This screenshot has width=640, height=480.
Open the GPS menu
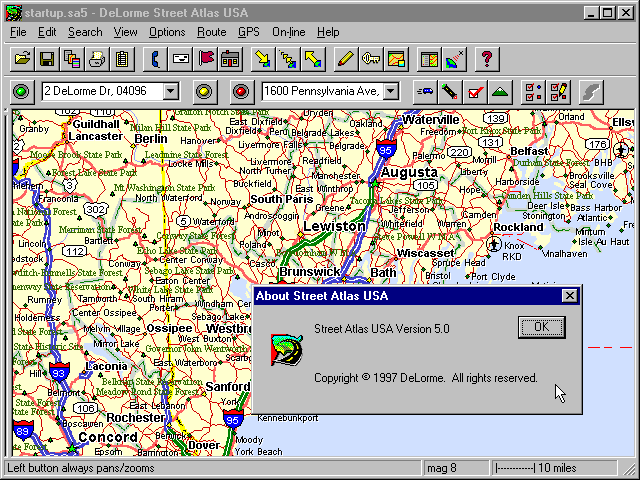[249, 32]
